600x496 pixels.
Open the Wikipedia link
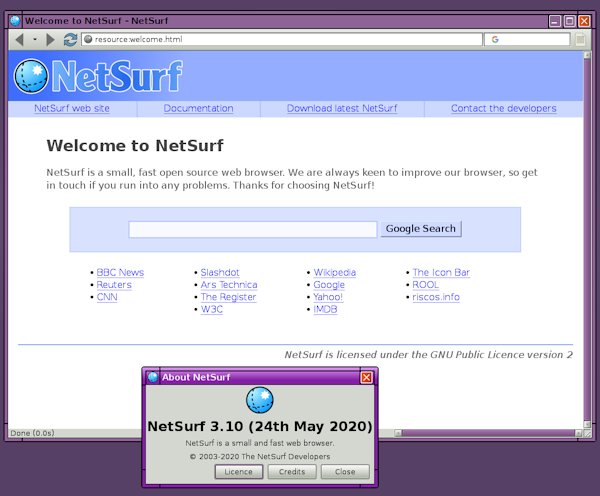(335, 272)
